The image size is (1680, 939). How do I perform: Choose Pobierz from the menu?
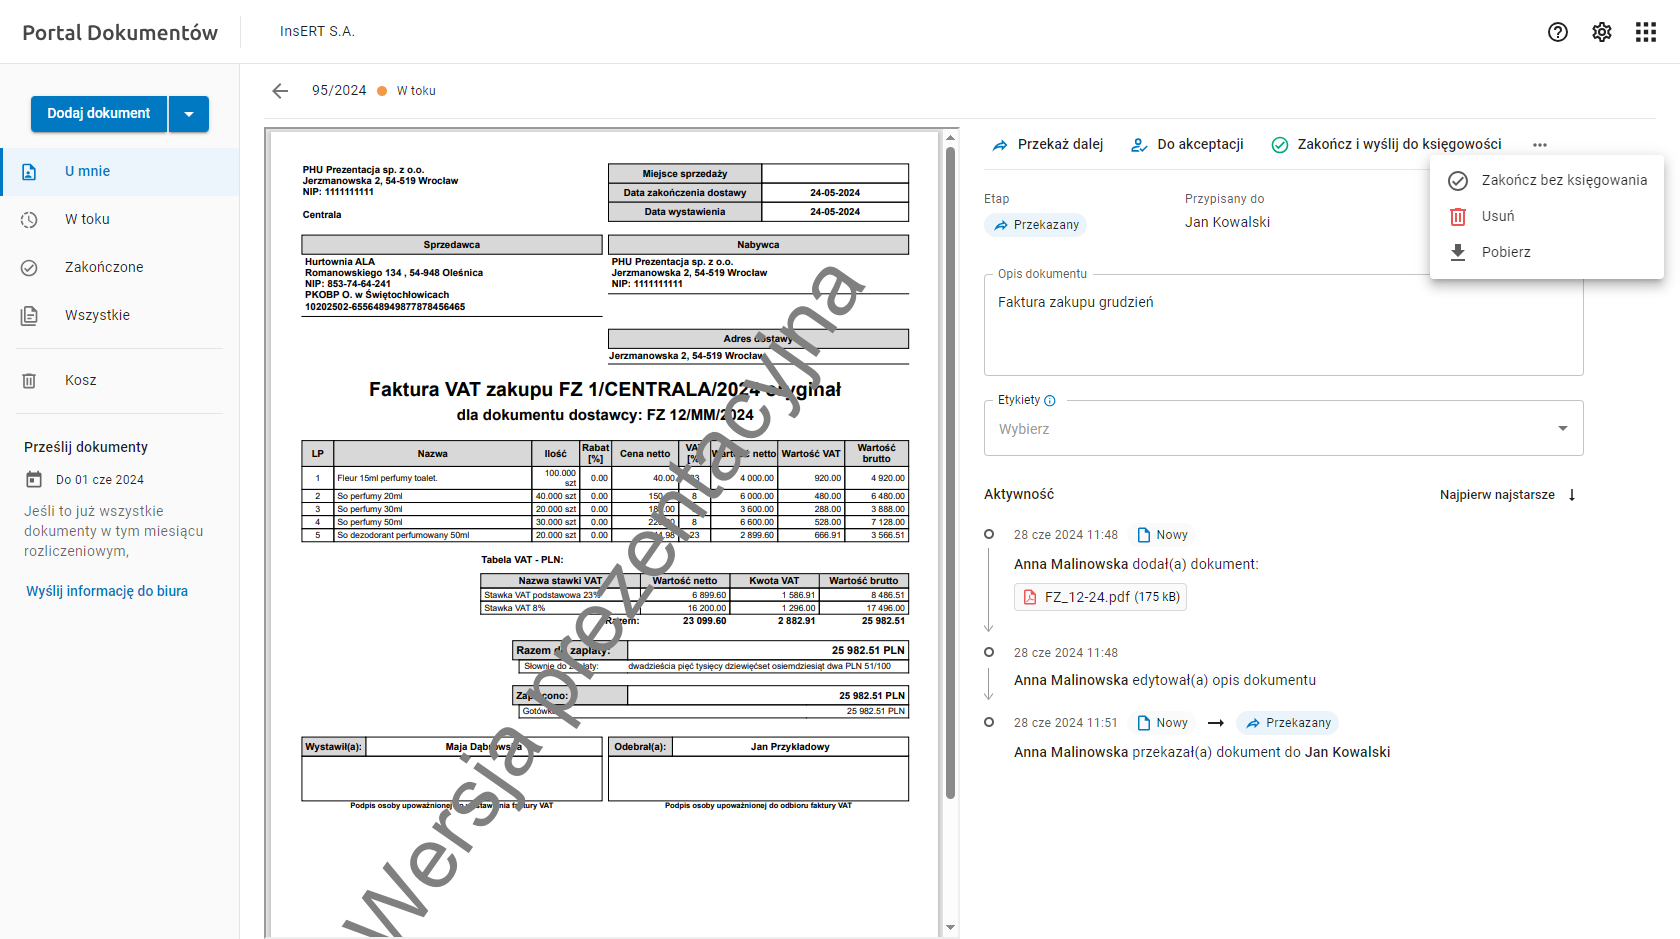[1547, 252]
